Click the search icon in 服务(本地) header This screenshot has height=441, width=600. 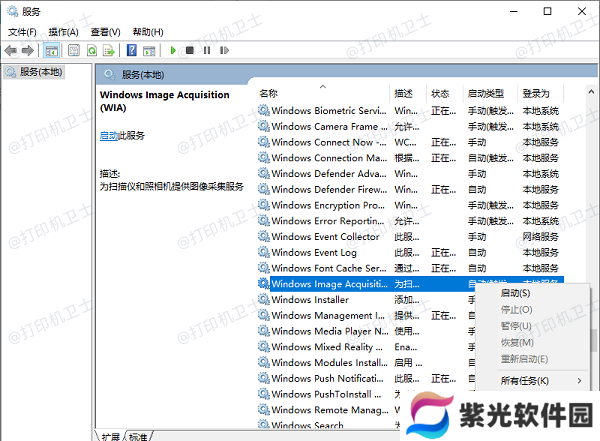pyautogui.click(x=109, y=74)
